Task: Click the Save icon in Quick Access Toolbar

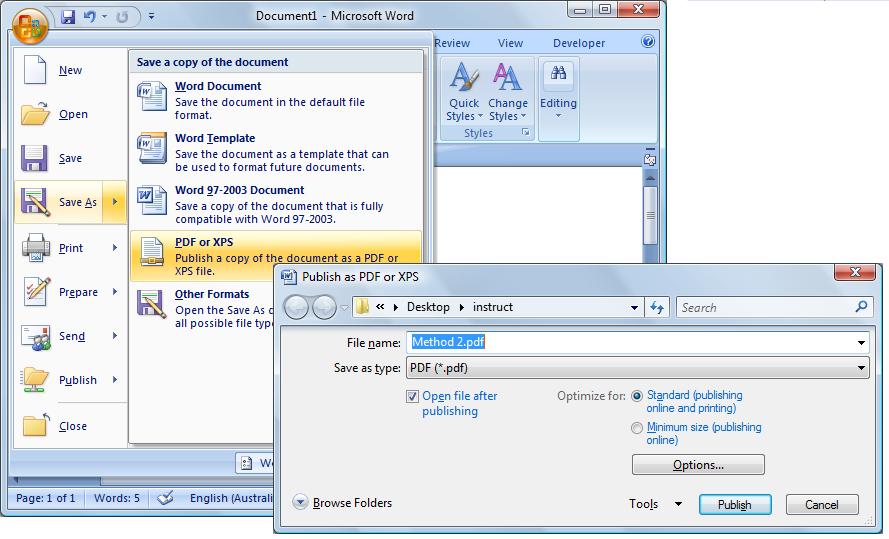Action: pyautogui.click(x=68, y=17)
